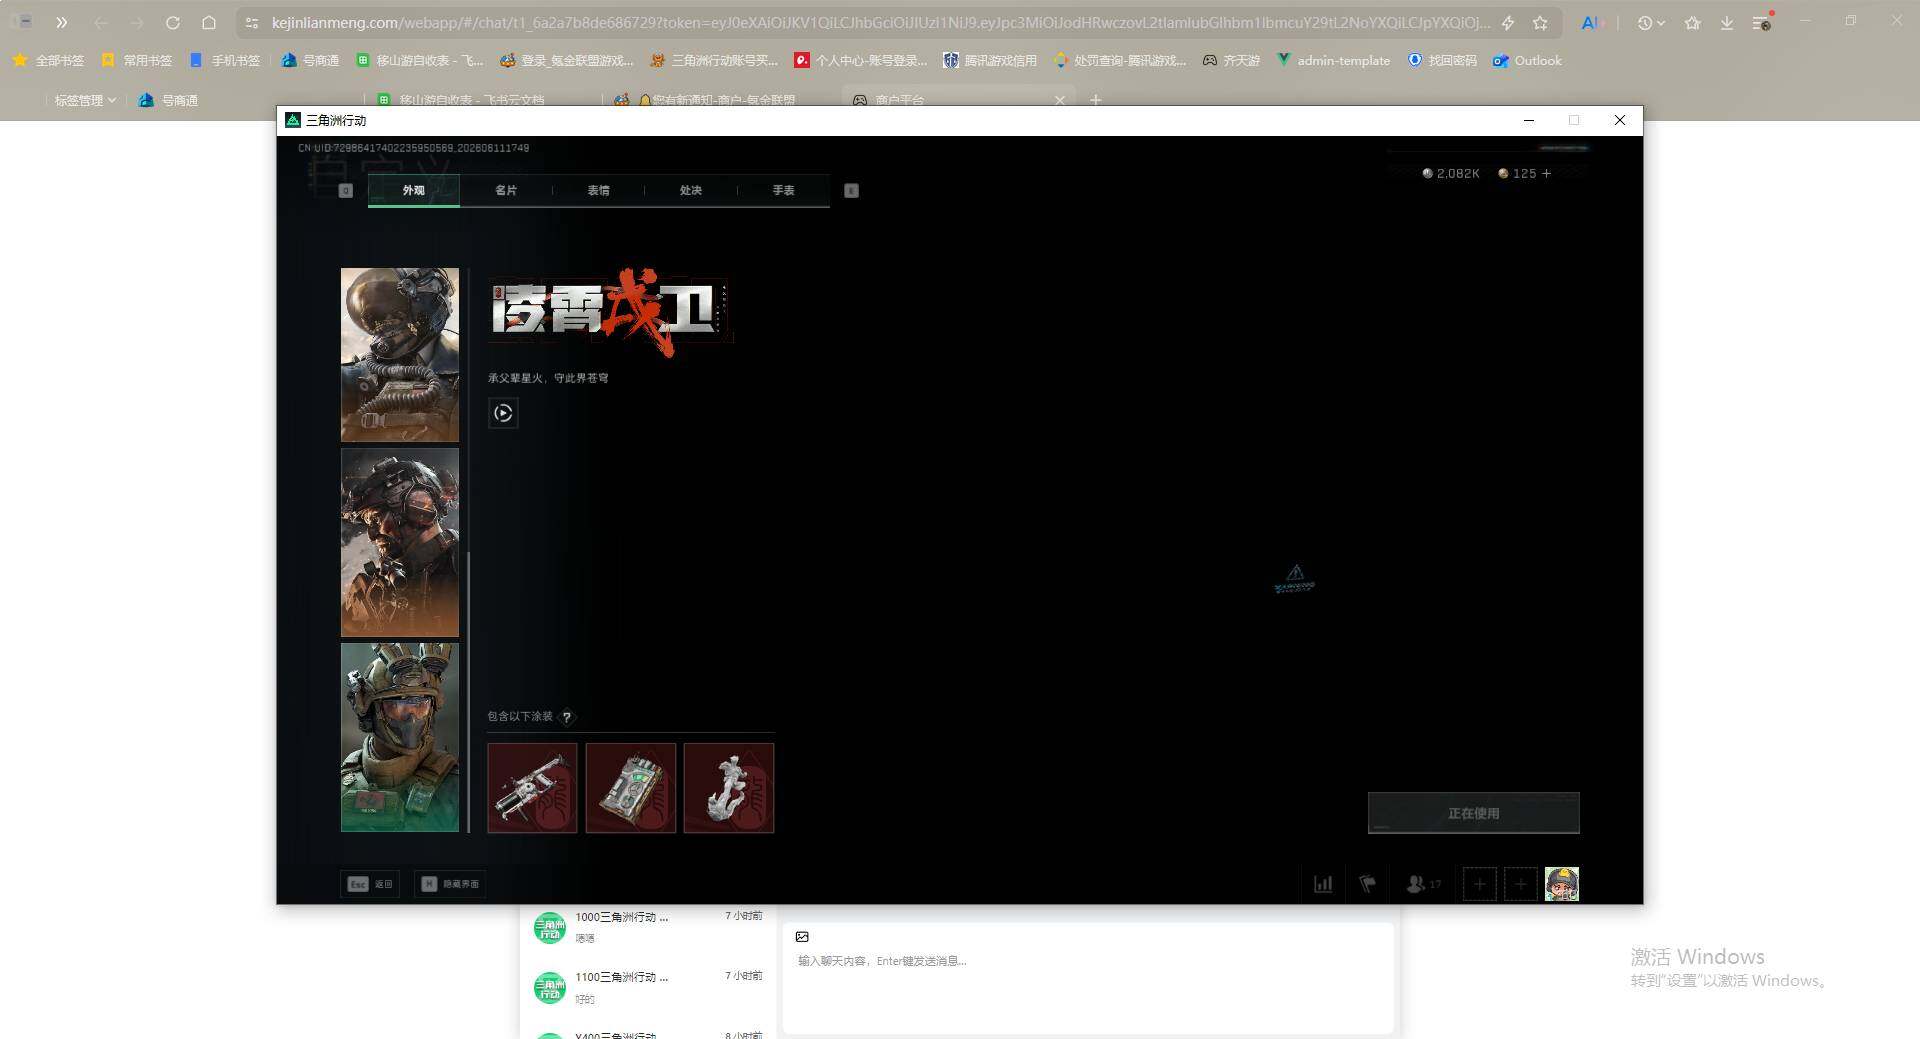
Task: Select the green masked operator skin thumbnail
Action: tap(400, 737)
